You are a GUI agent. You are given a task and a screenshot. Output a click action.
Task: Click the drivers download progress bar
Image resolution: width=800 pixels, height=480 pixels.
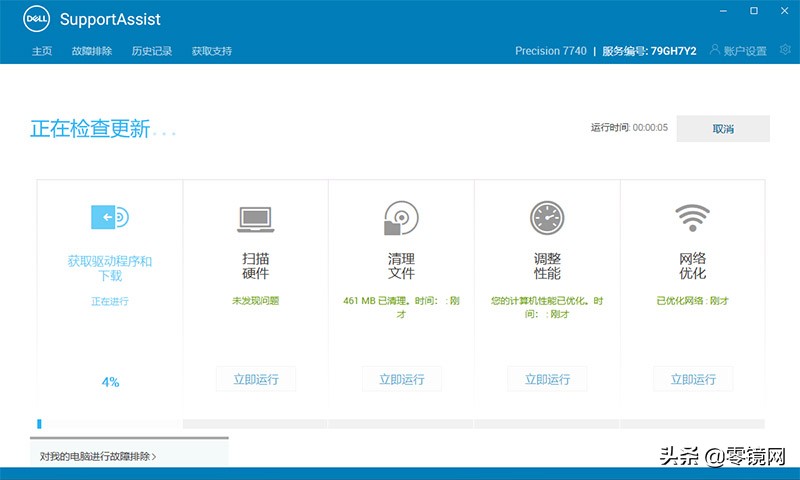109,424
